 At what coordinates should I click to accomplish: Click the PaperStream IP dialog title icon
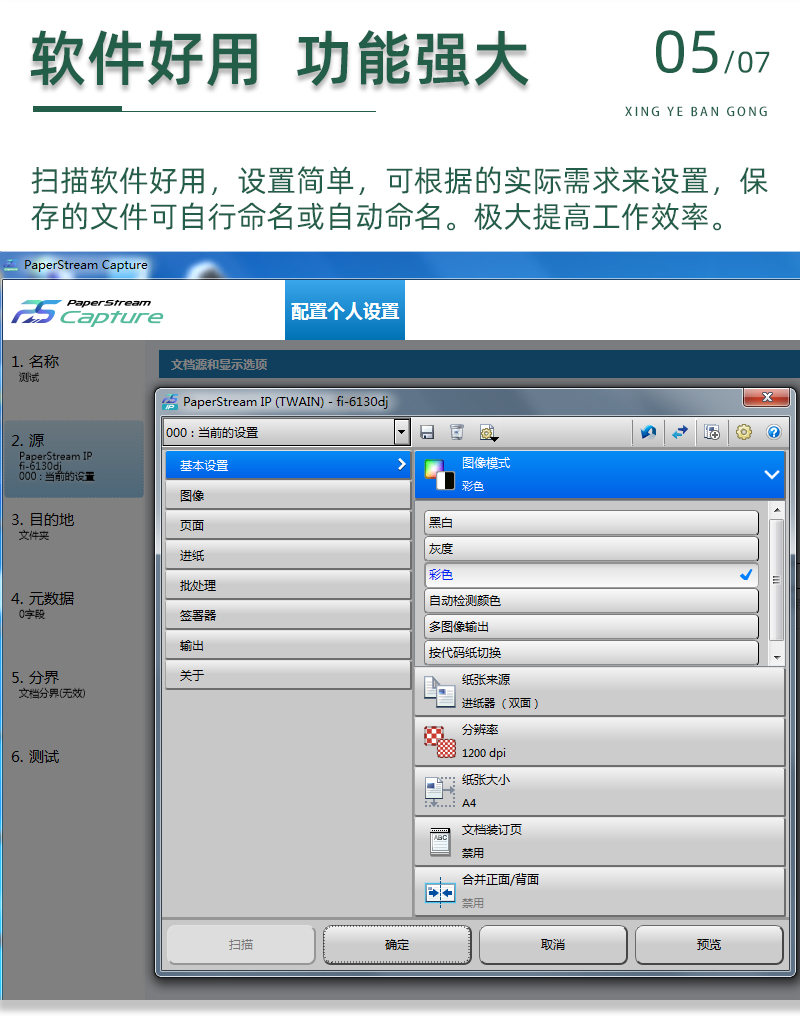click(x=170, y=401)
